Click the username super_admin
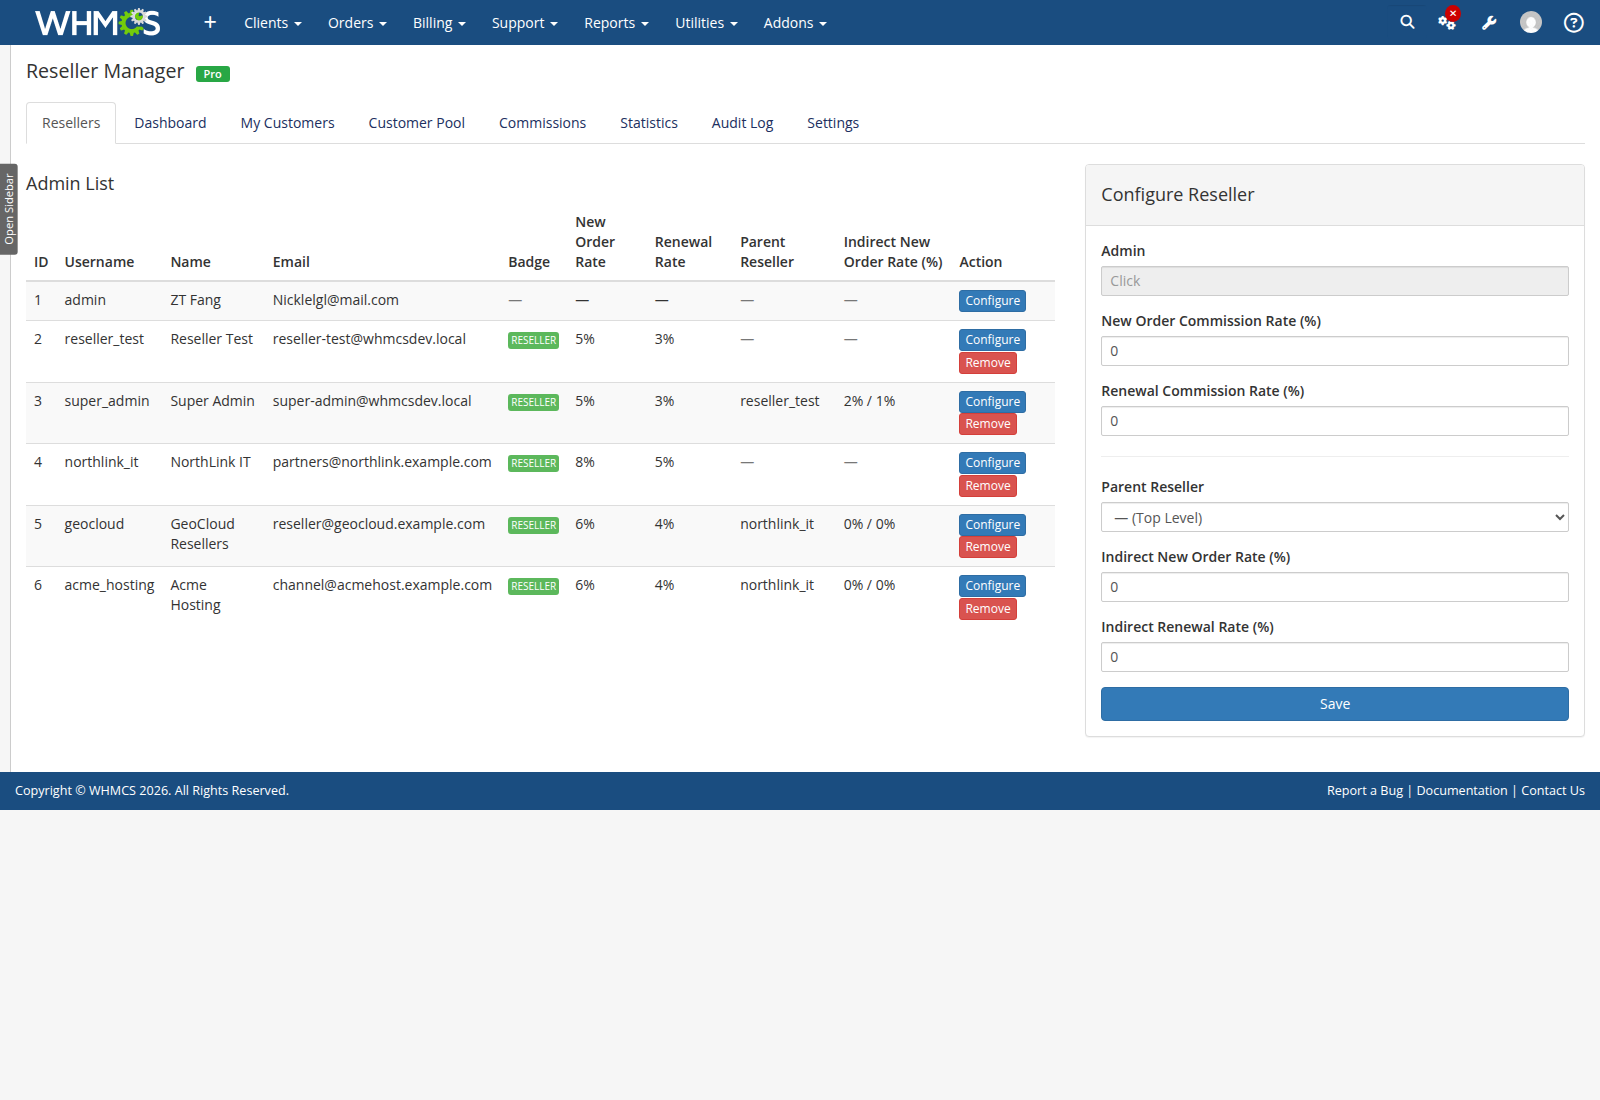 106,401
